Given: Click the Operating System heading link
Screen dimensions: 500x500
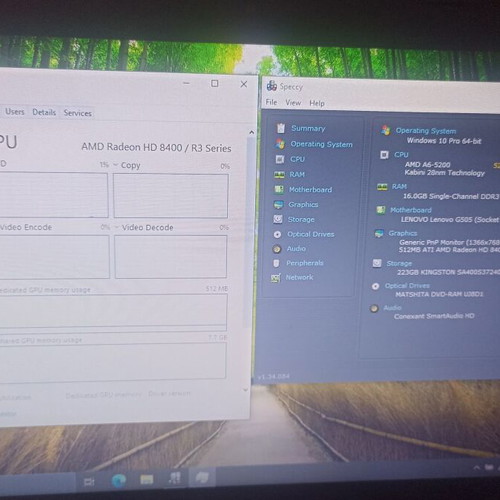Looking at the screenshot, I should (426, 131).
